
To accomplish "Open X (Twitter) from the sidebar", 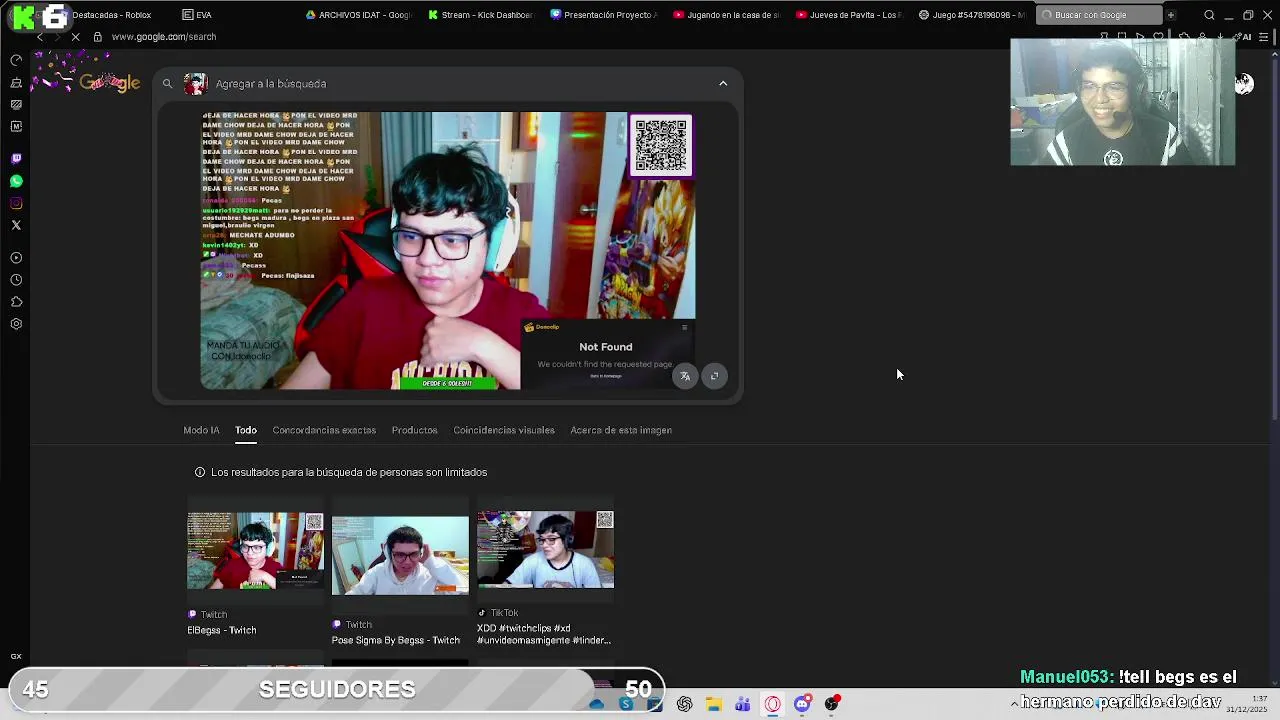I will (16, 226).
